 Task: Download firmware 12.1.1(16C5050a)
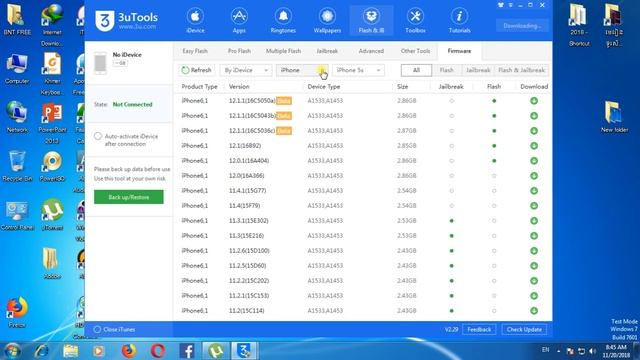click(x=534, y=101)
